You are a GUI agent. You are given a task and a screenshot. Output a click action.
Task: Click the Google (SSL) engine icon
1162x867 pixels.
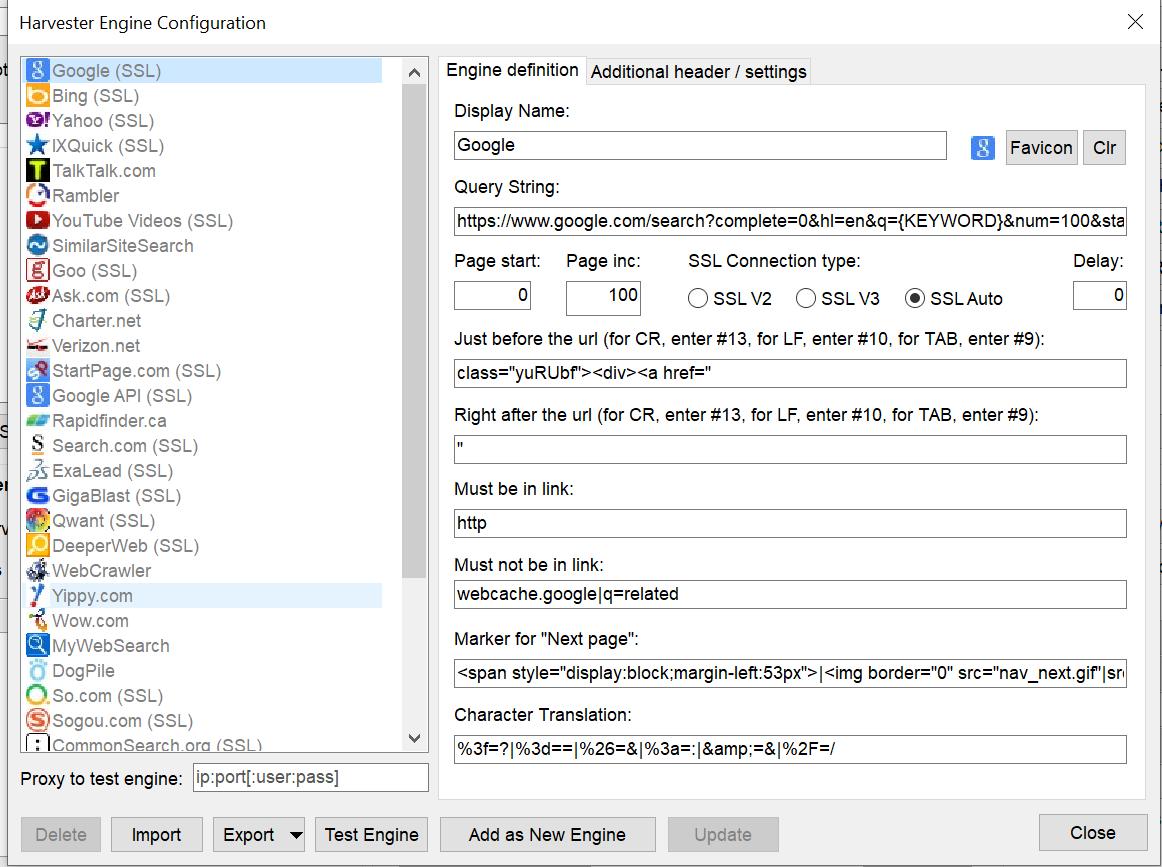(38, 70)
